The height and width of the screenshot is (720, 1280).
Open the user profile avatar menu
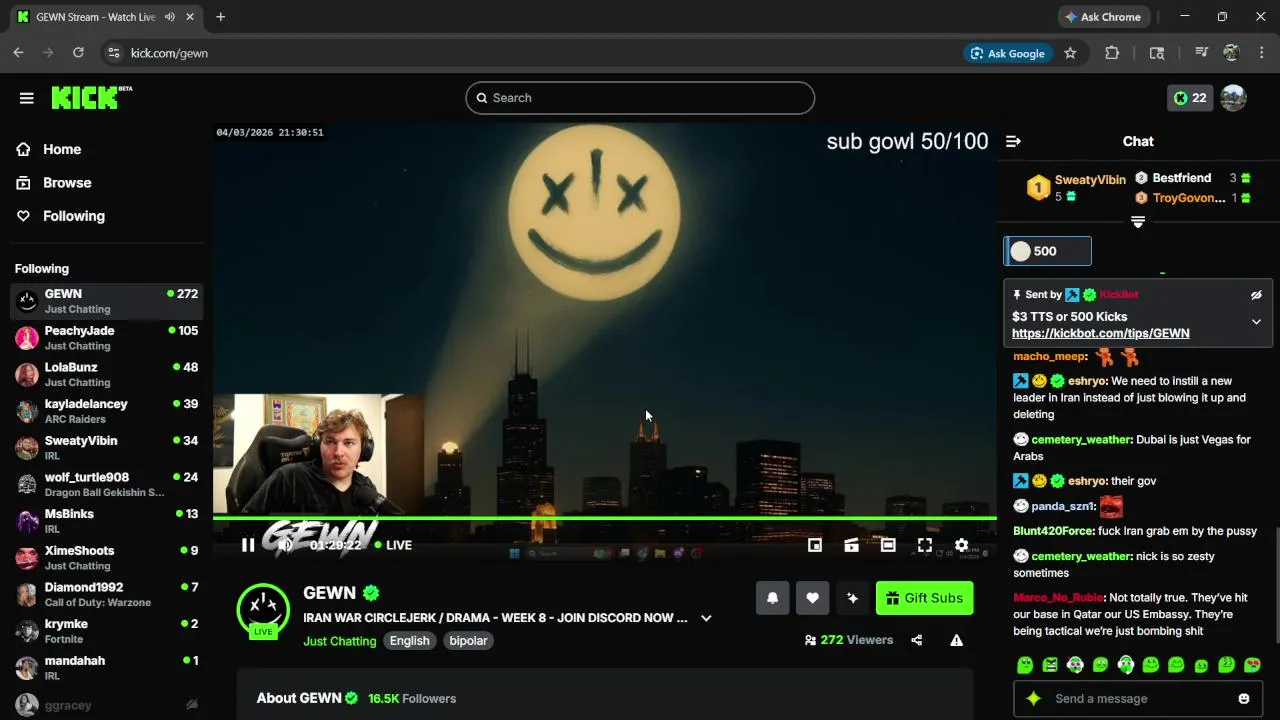tap(1233, 98)
